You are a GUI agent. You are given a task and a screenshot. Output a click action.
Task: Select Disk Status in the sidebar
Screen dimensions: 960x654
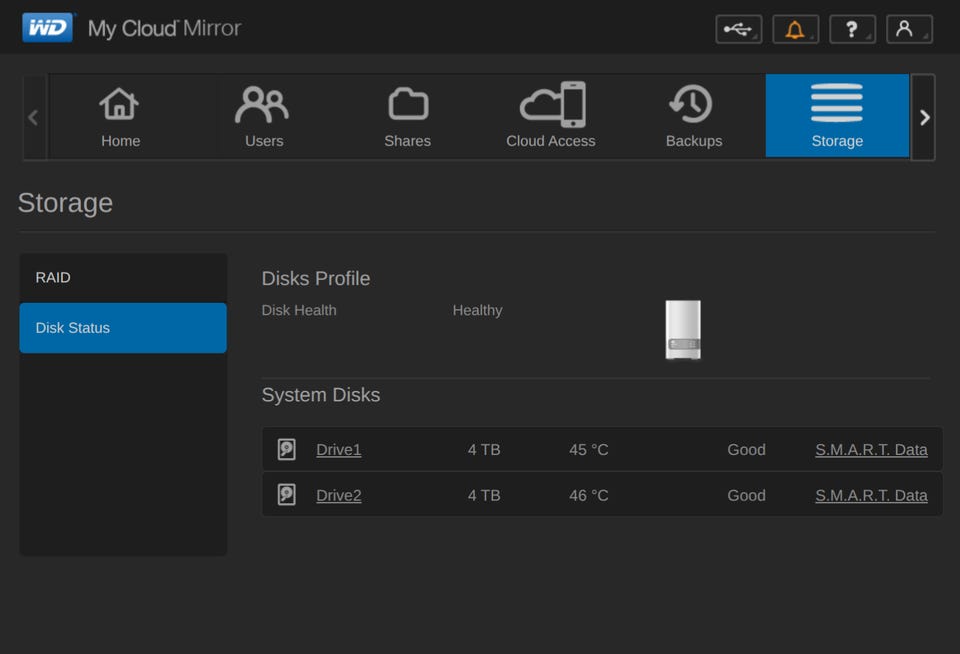123,328
